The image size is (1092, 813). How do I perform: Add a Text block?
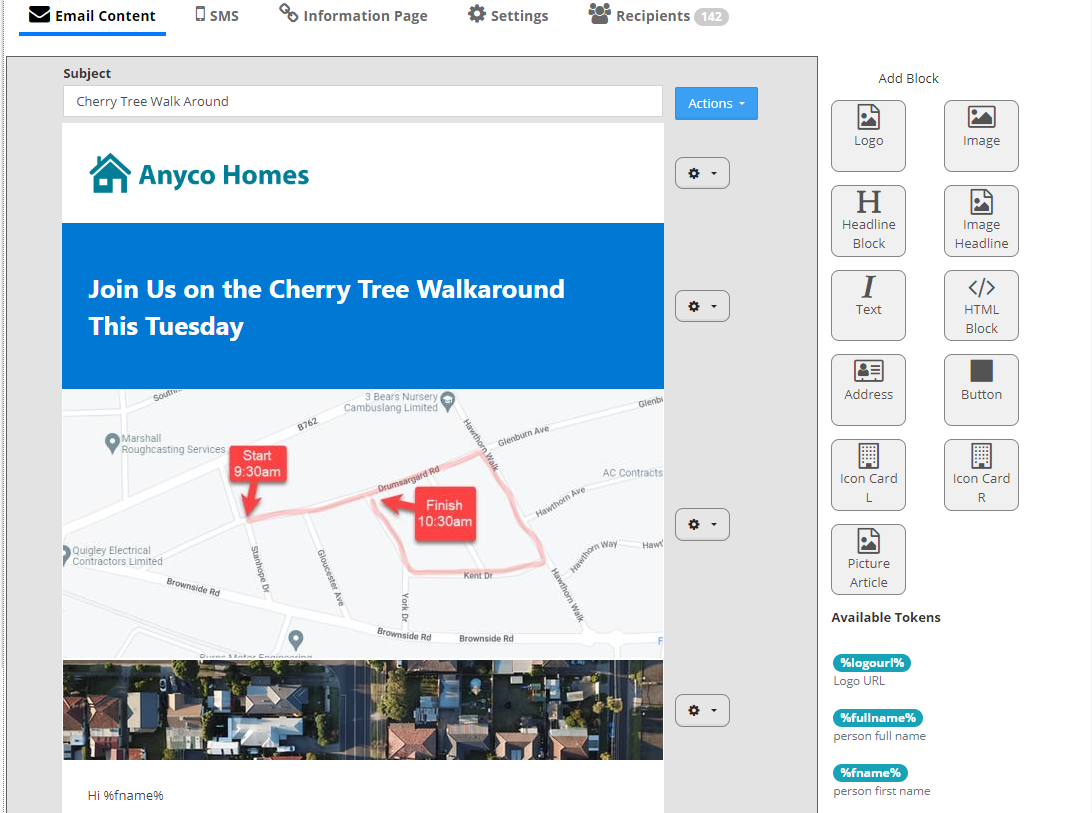click(868, 305)
